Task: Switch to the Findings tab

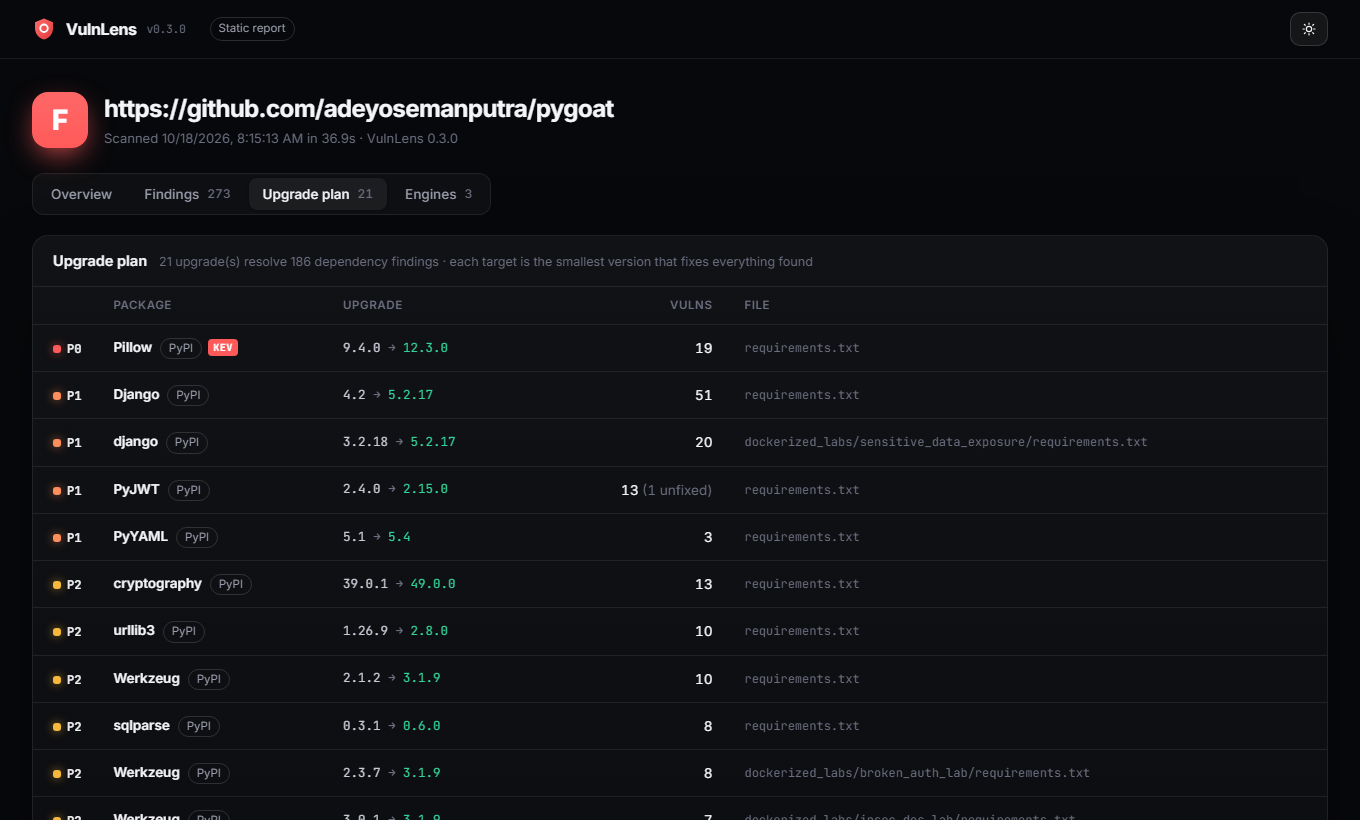Action: pos(187,194)
